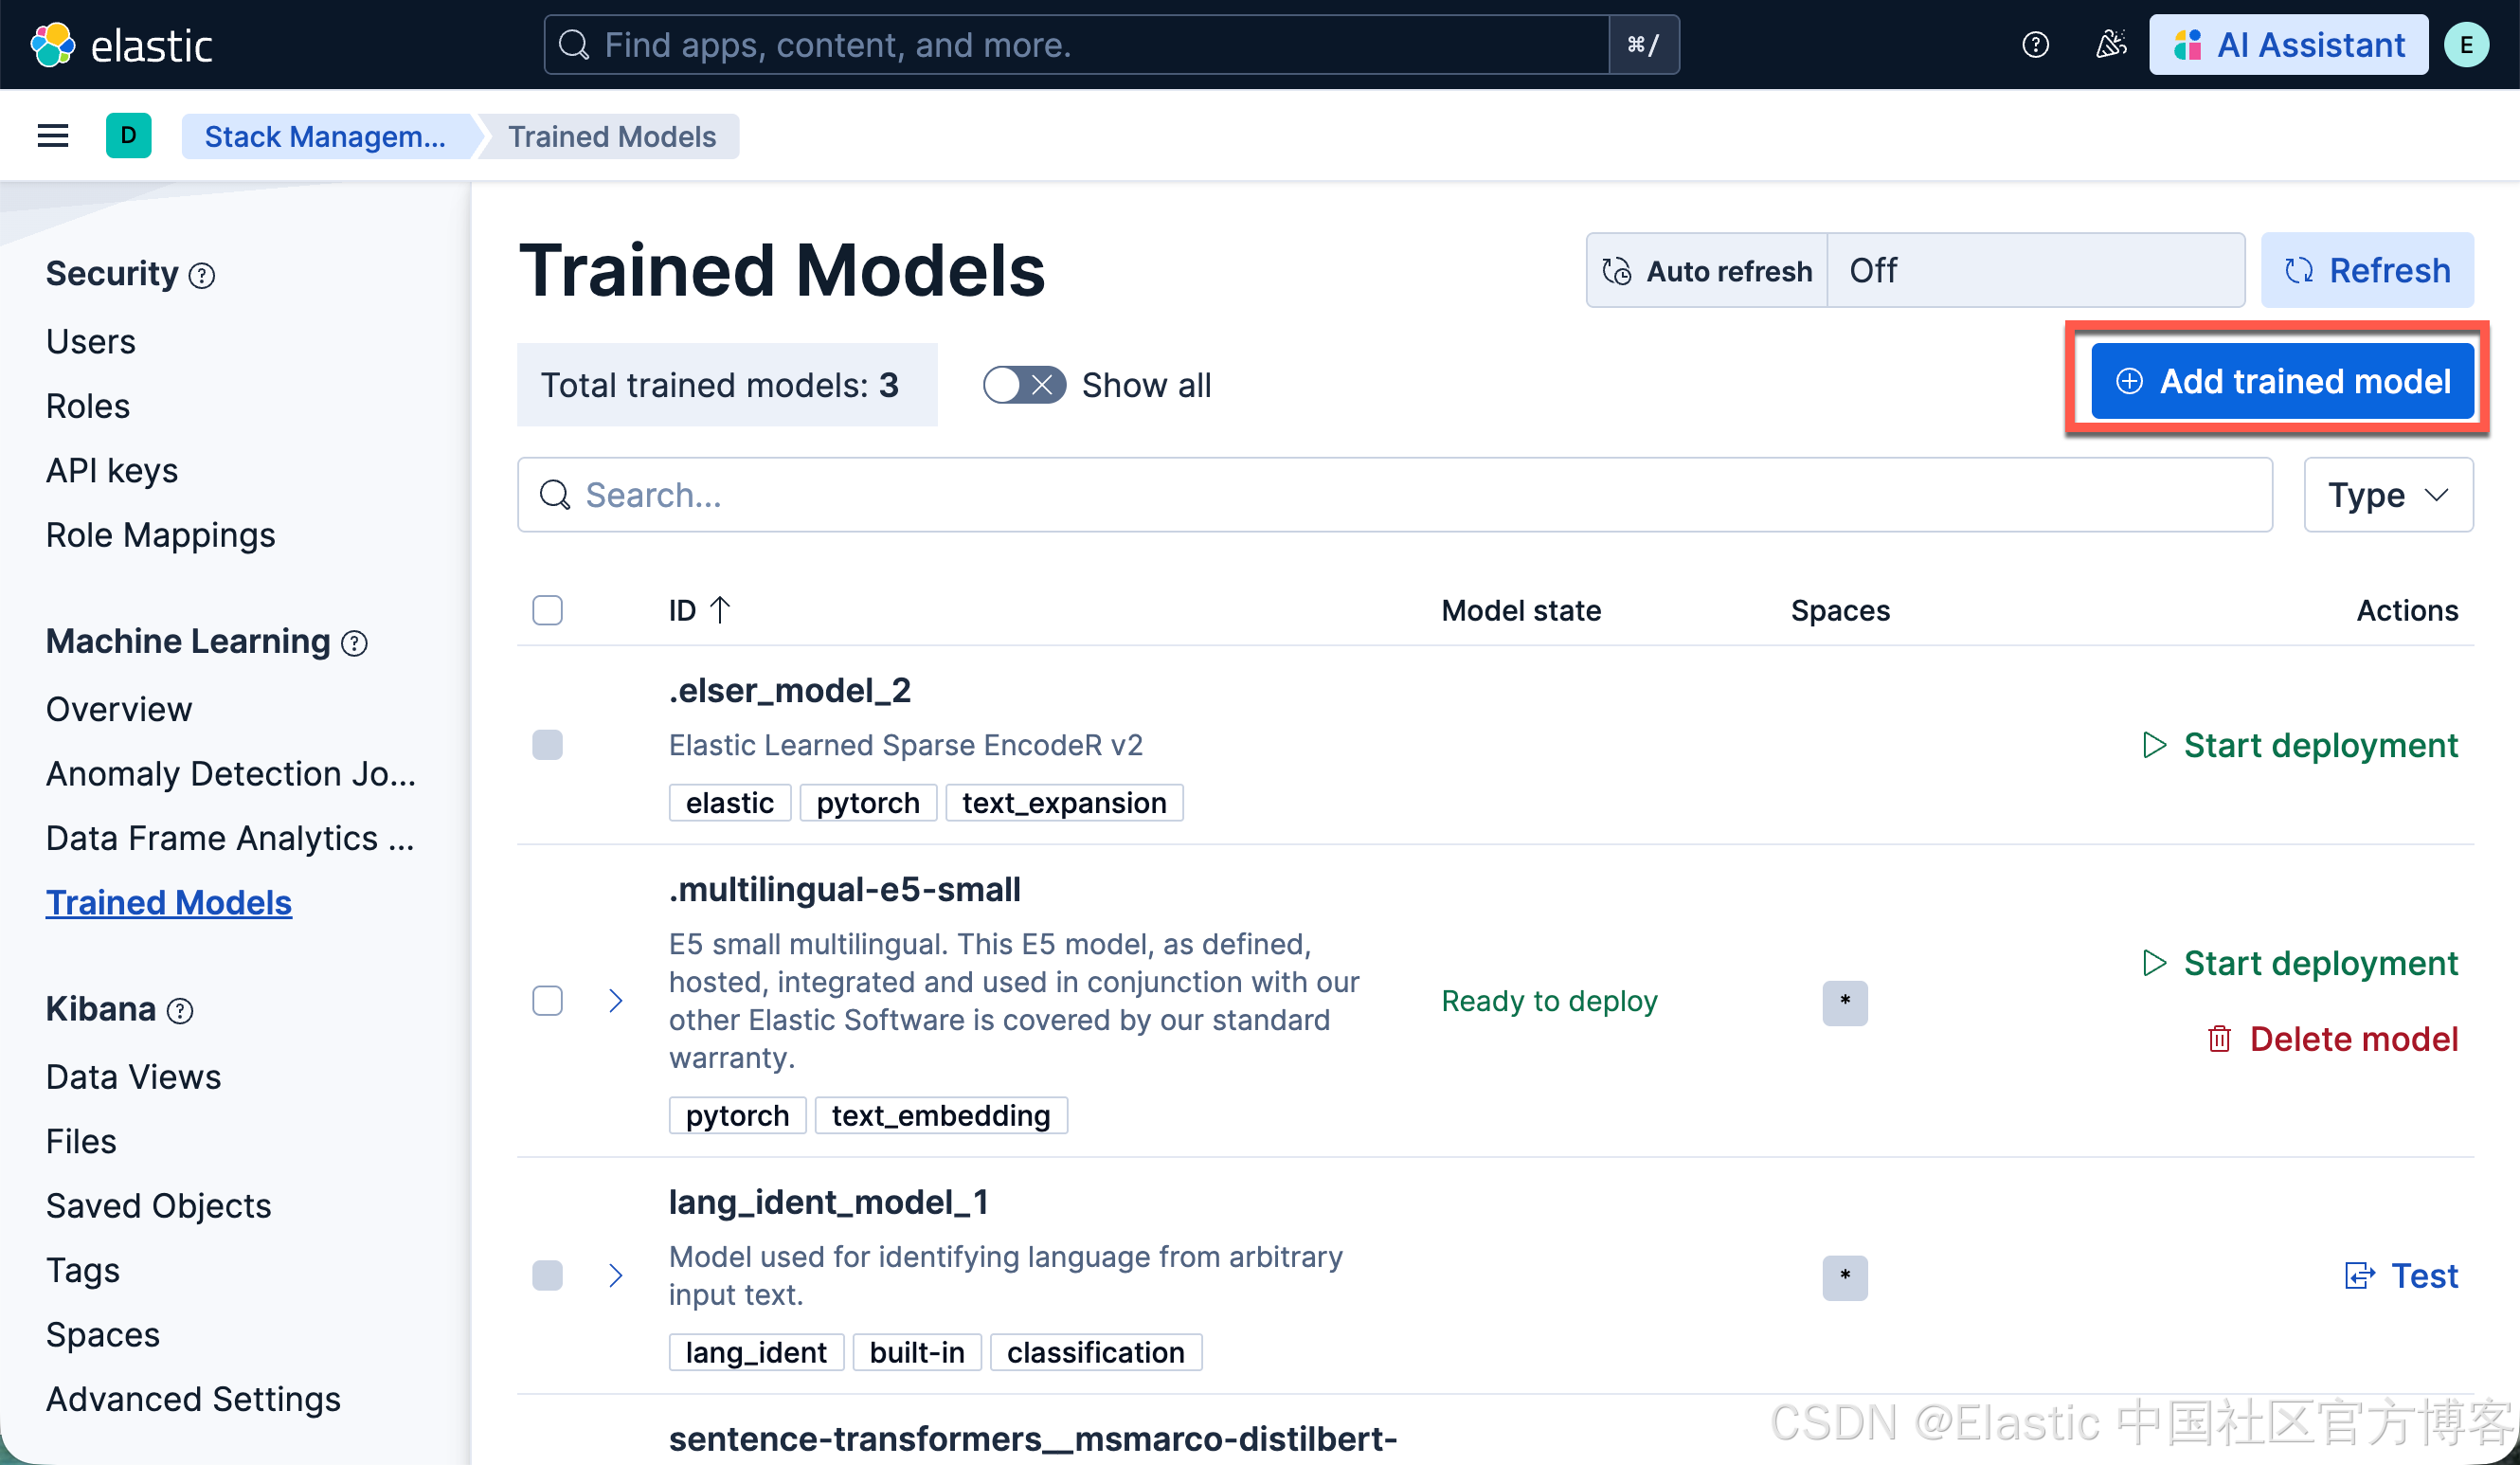Image resolution: width=2520 pixels, height=1465 pixels.
Task: Click the Add trained model button
Action: point(2282,381)
